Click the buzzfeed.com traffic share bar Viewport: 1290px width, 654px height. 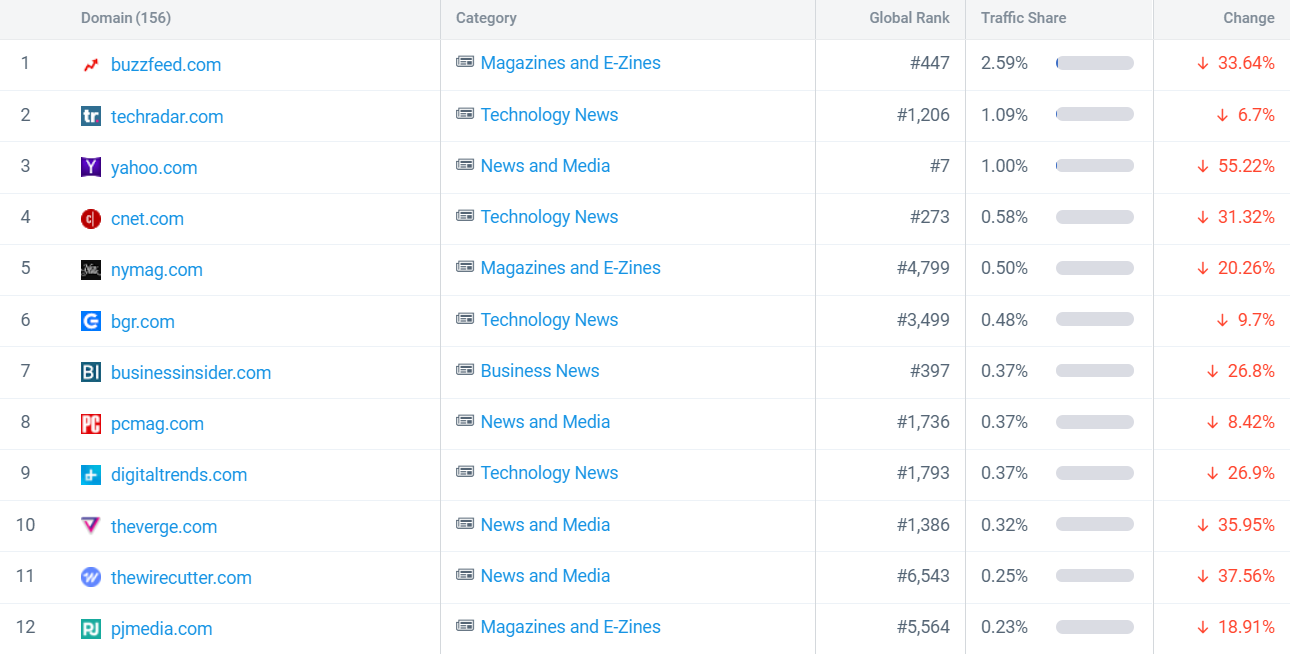[1094, 63]
